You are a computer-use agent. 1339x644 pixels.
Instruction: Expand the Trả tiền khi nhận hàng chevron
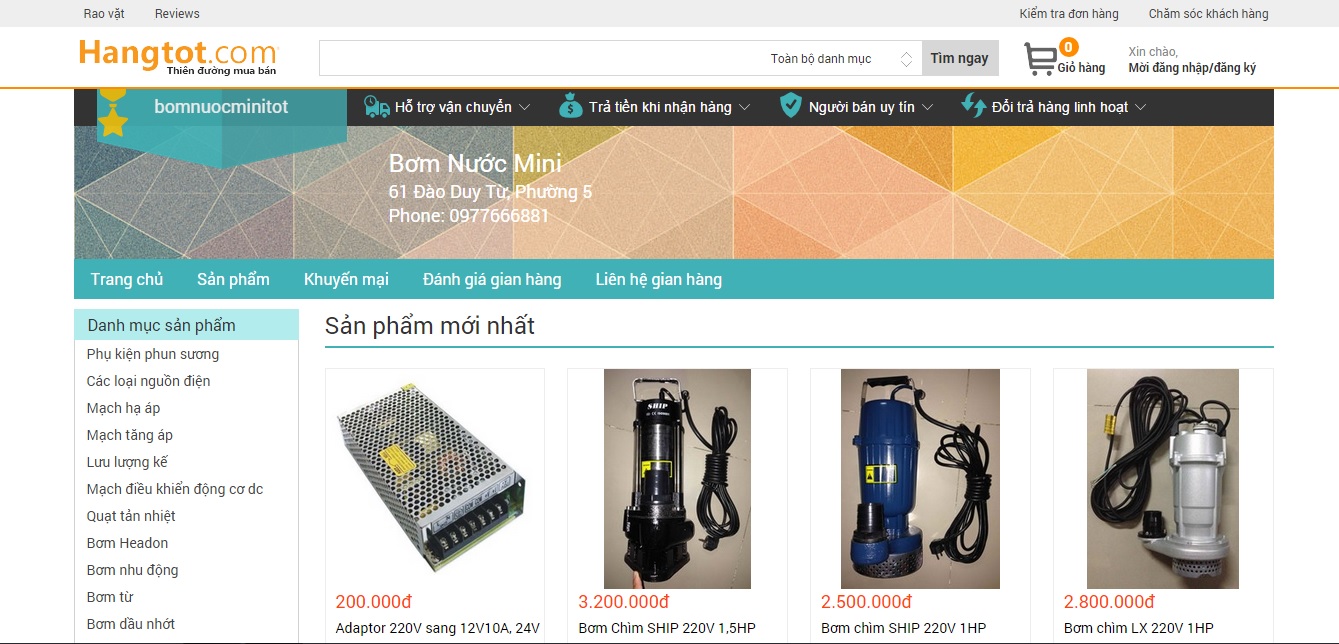tap(744, 107)
